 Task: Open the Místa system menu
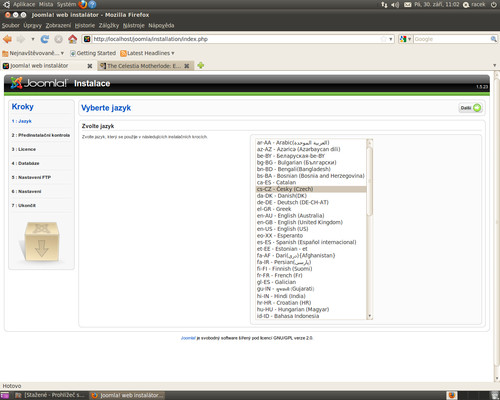[x=46, y=4]
